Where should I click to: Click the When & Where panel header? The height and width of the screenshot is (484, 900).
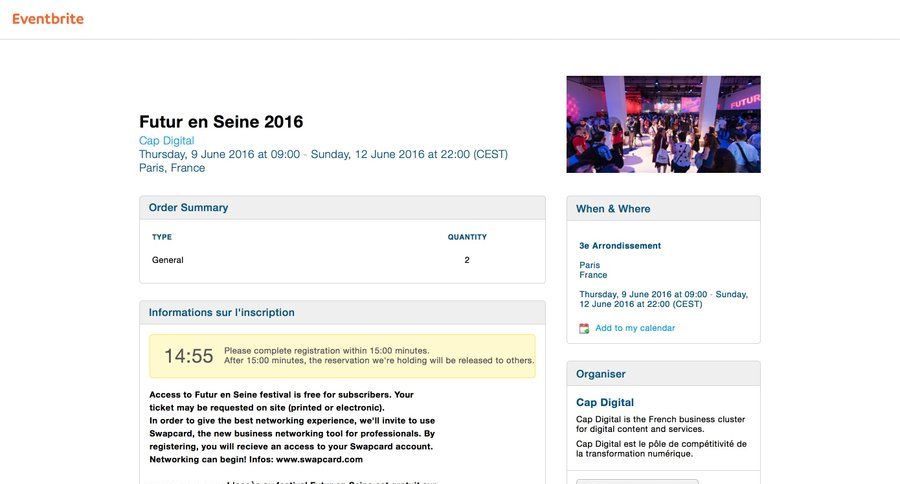click(663, 209)
